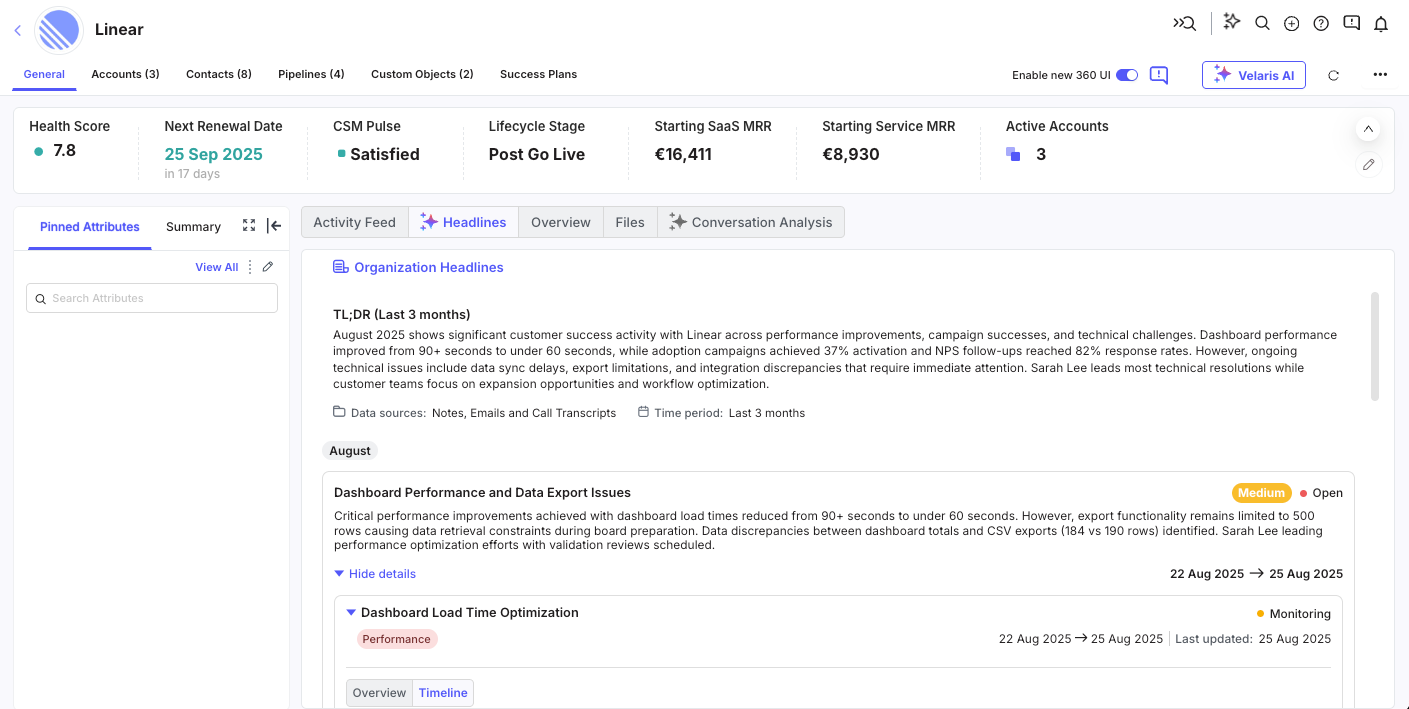Toggle Enable new 360 UI switch

[1127, 75]
